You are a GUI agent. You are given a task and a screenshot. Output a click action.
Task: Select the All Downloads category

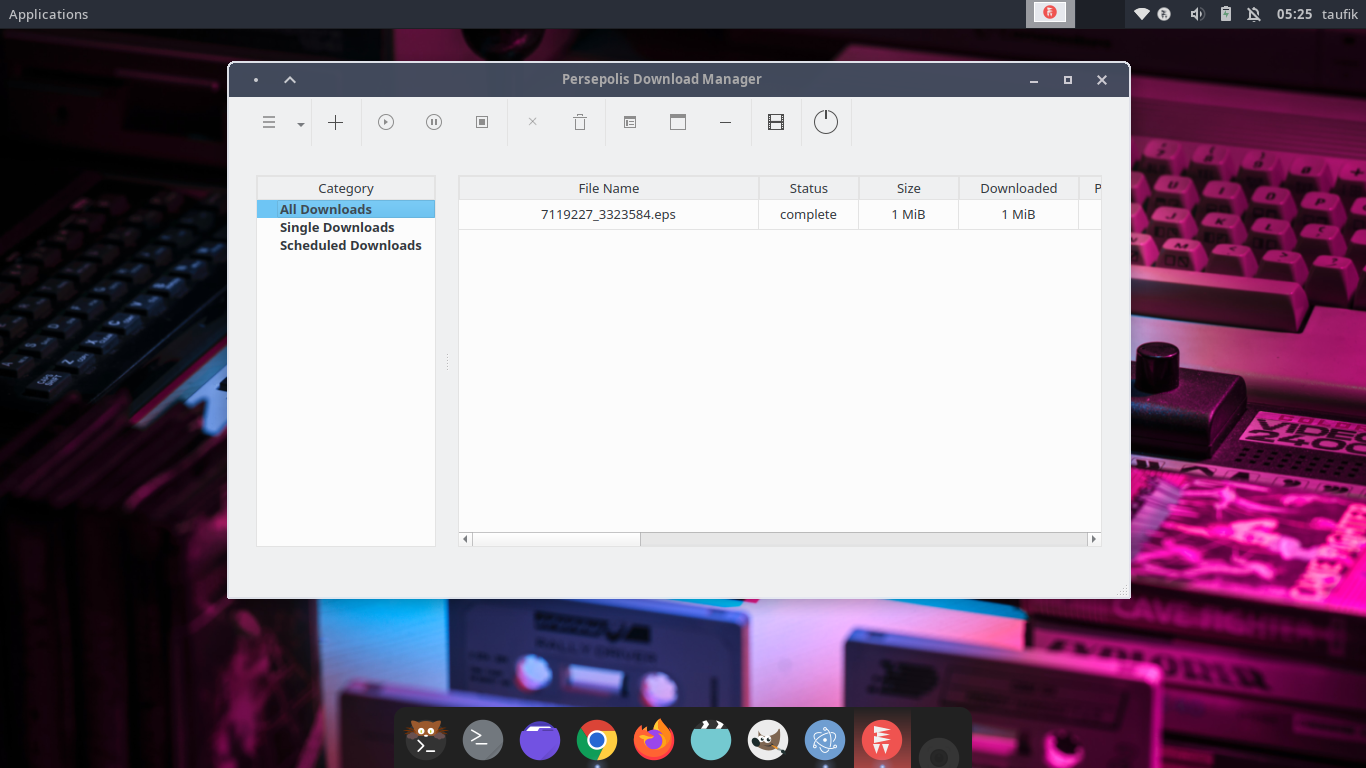pos(327,209)
